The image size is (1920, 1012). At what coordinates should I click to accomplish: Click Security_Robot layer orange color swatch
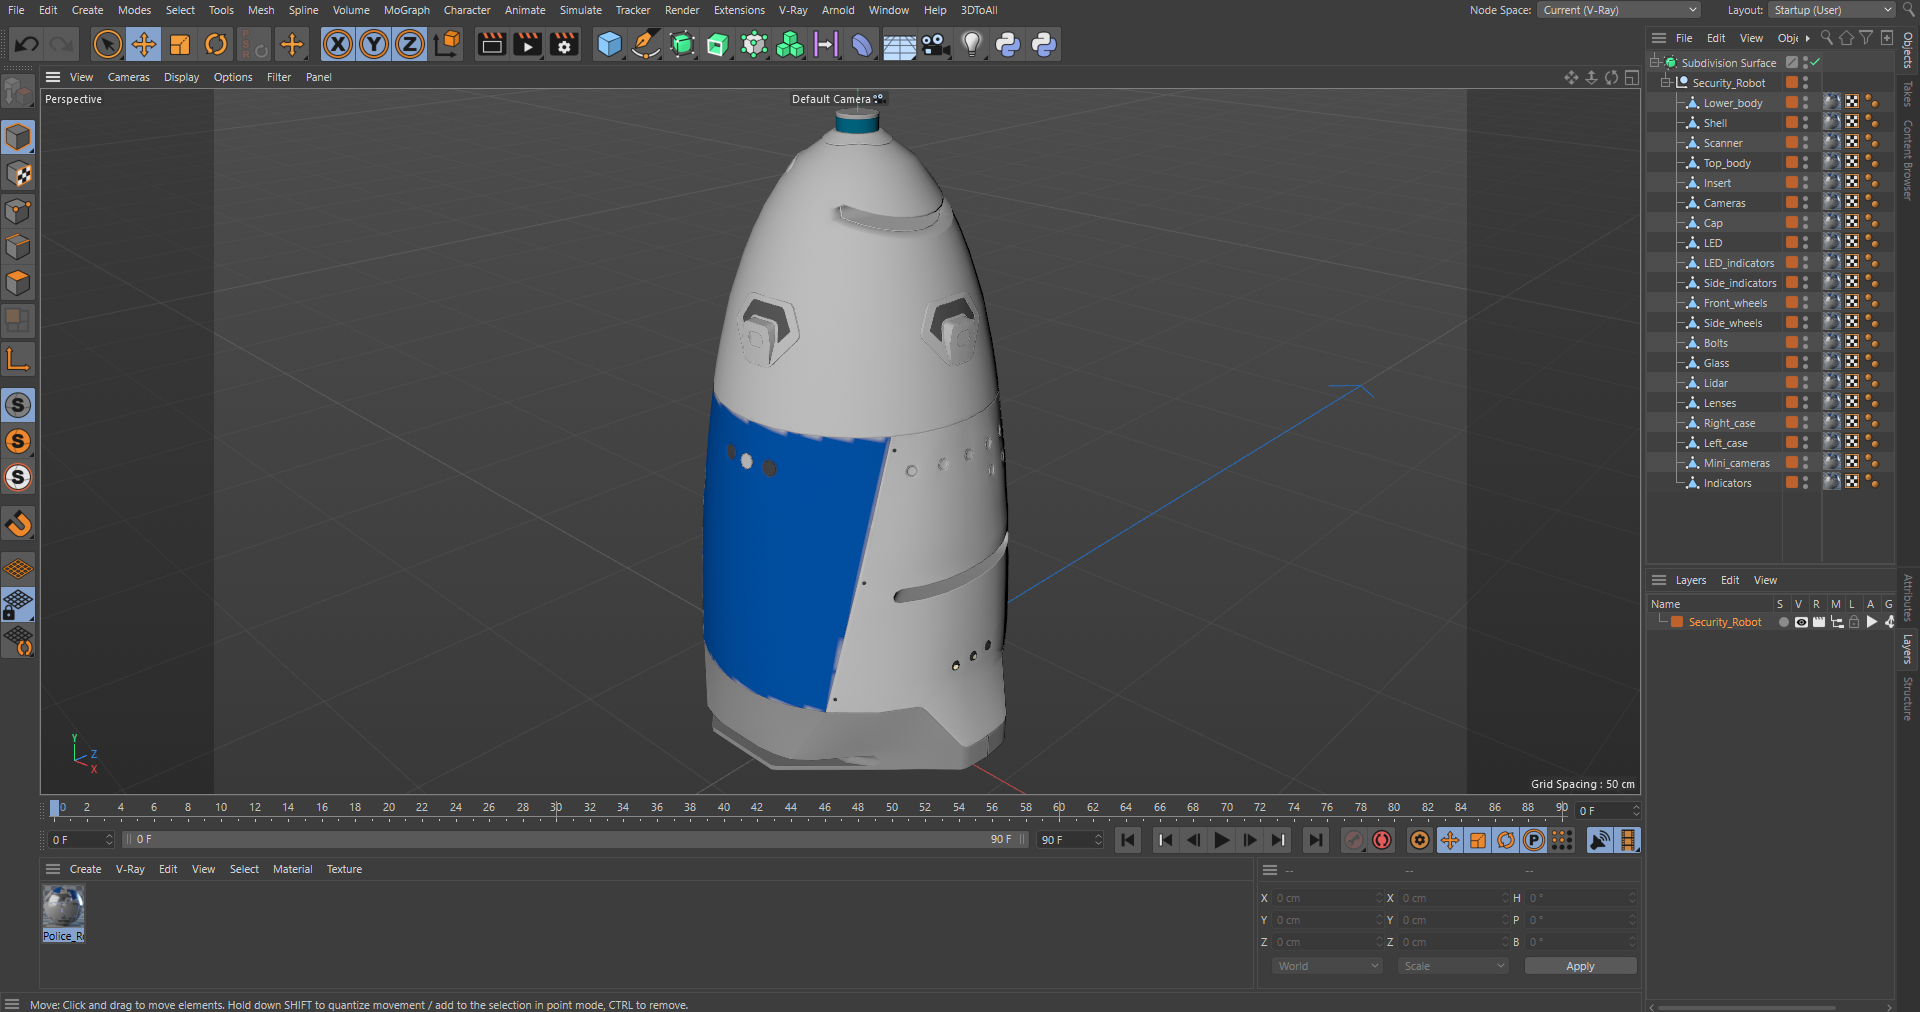pos(1677,622)
